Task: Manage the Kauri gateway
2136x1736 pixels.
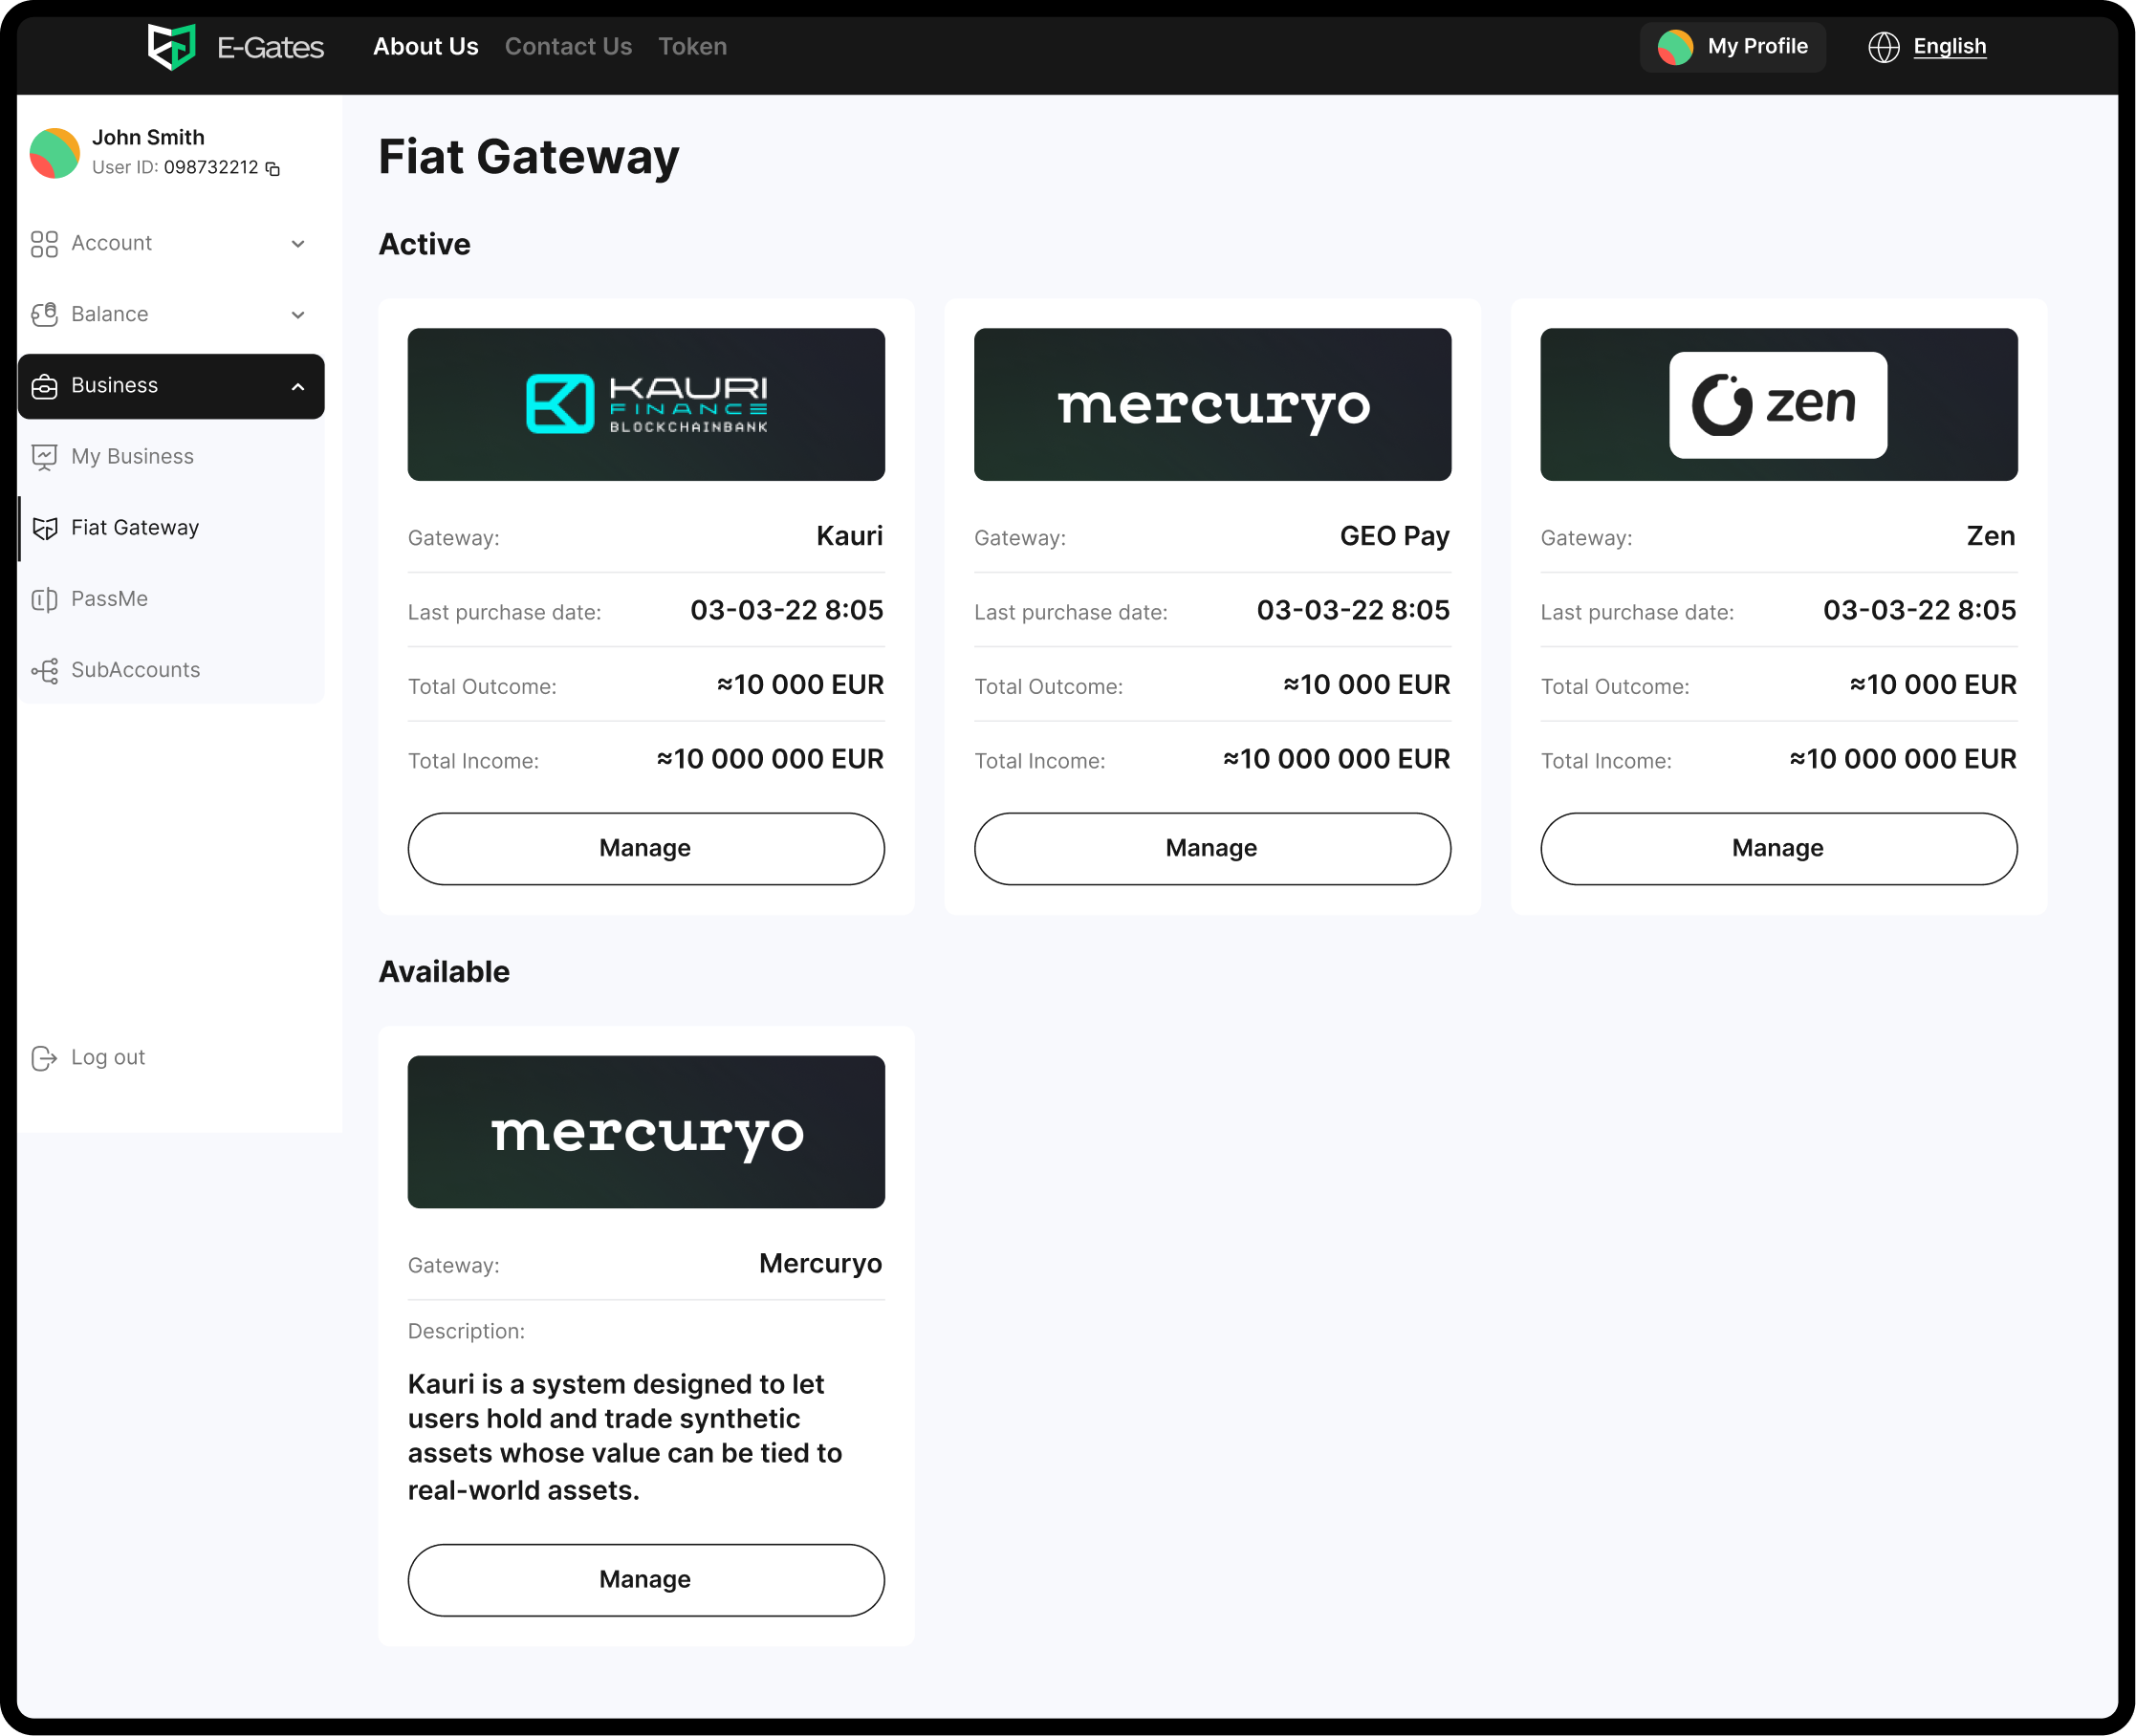Action: (646, 849)
